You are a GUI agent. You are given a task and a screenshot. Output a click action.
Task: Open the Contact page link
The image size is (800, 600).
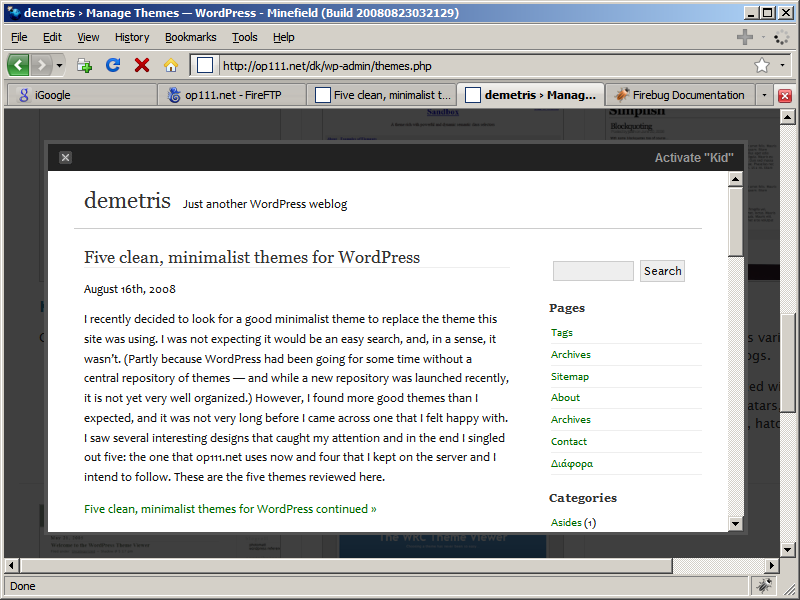pyautogui.click(x=569, y=442)
